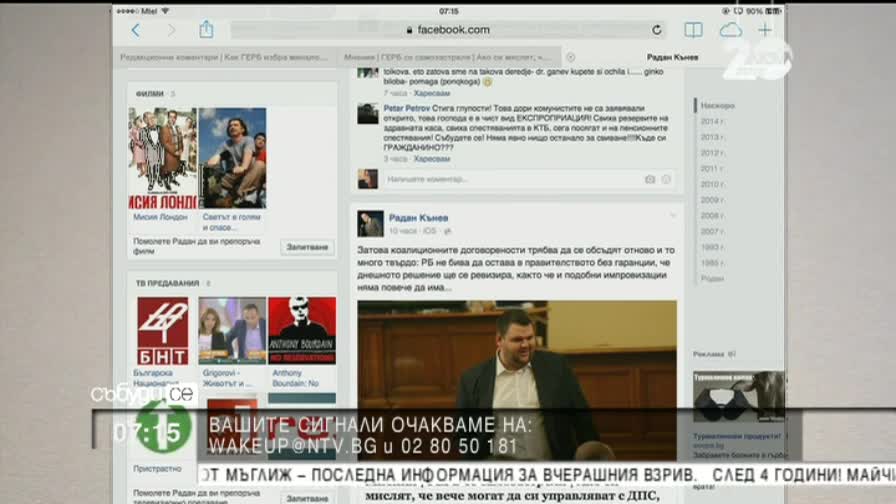896x504 pixels.
Task: Open the Grigorovi show thumbnail
Action: point(232,331)
